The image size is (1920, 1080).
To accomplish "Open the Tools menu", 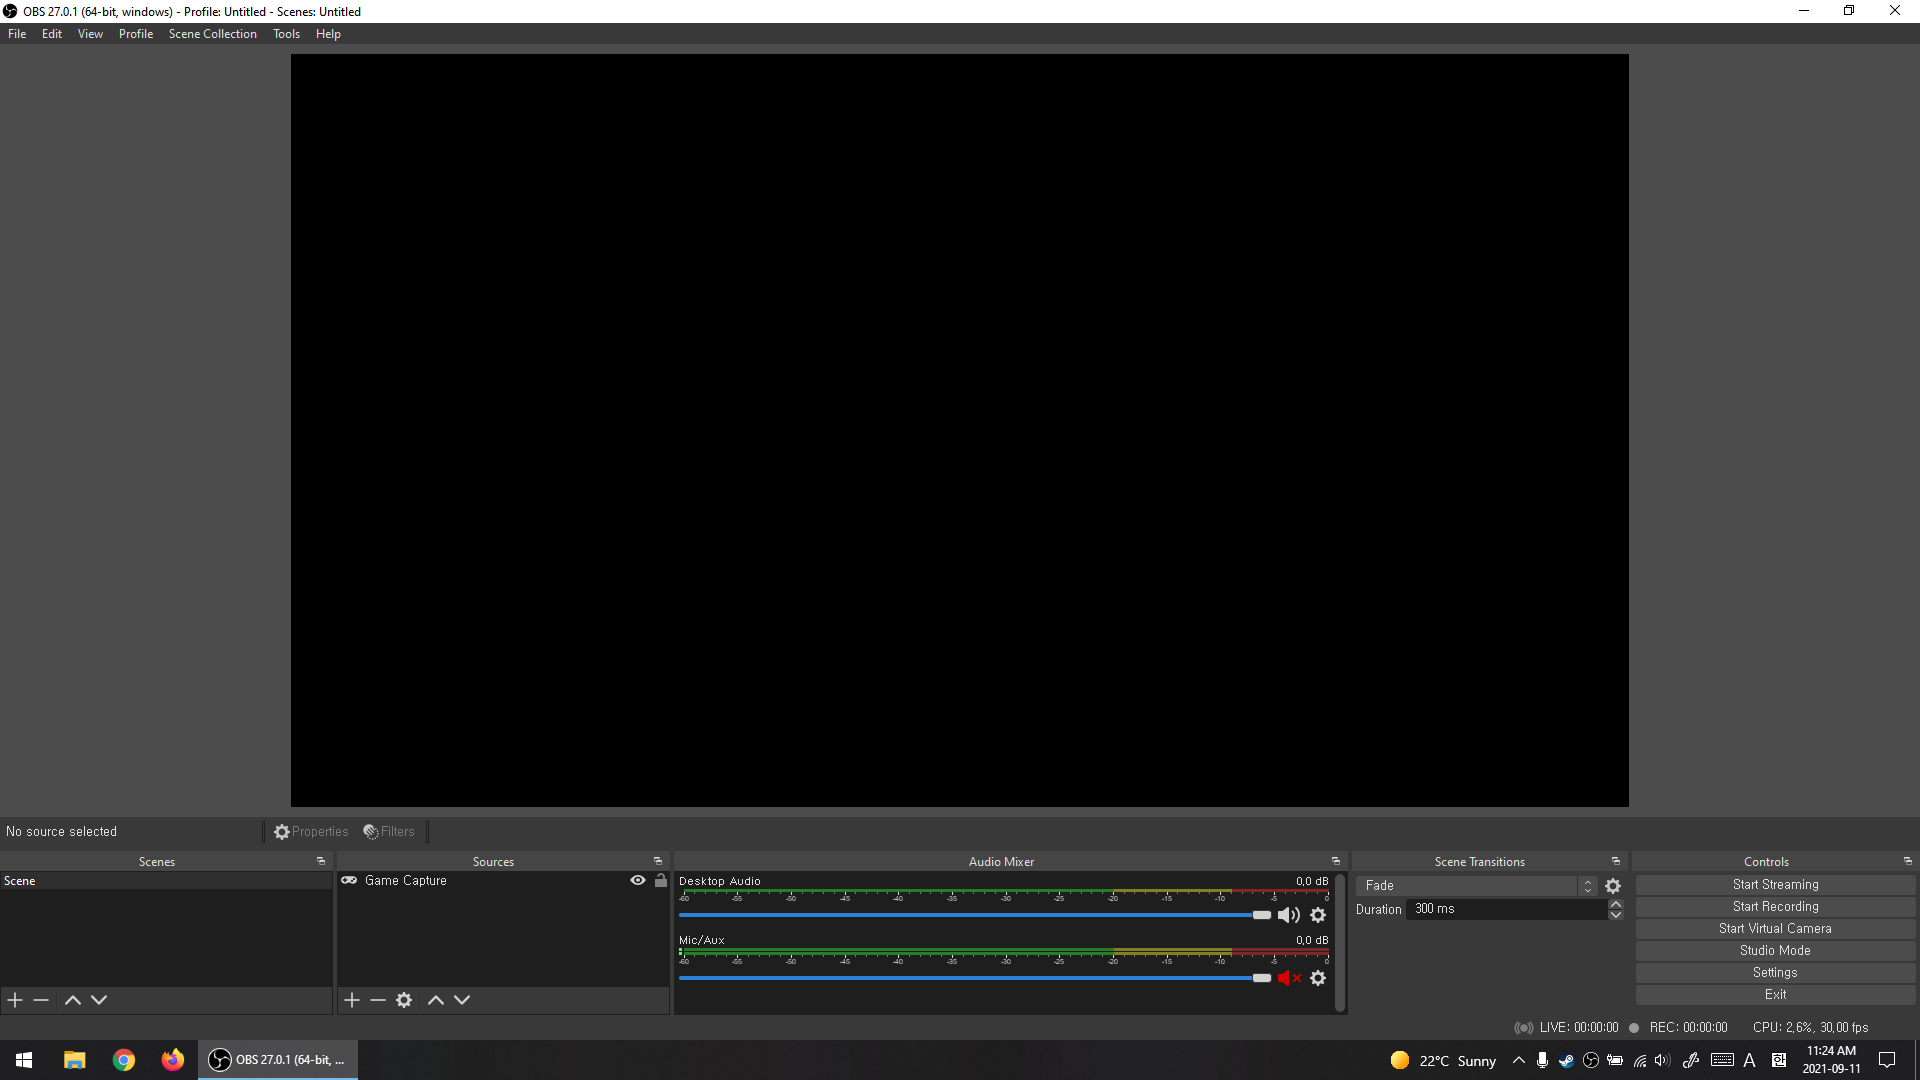I will click(286, 34).
